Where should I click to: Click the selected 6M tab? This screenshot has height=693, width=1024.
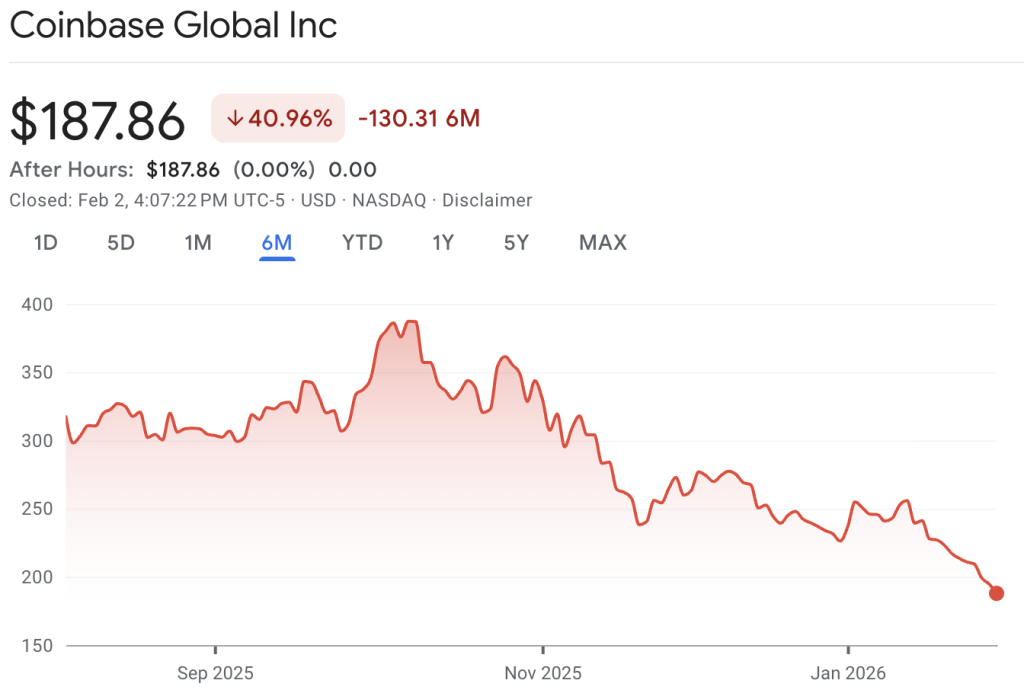[x=277, y=243]
